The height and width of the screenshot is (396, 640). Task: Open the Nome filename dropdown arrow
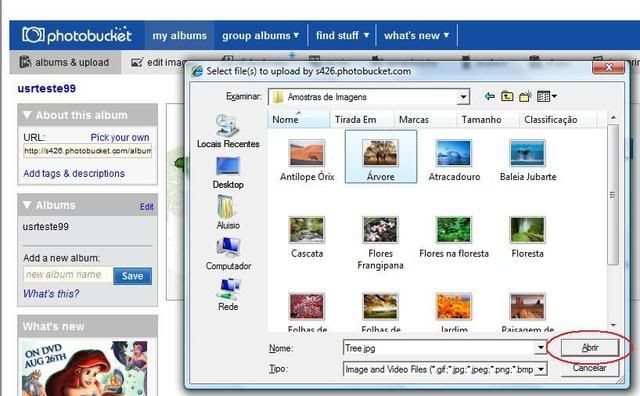(541, 348)
